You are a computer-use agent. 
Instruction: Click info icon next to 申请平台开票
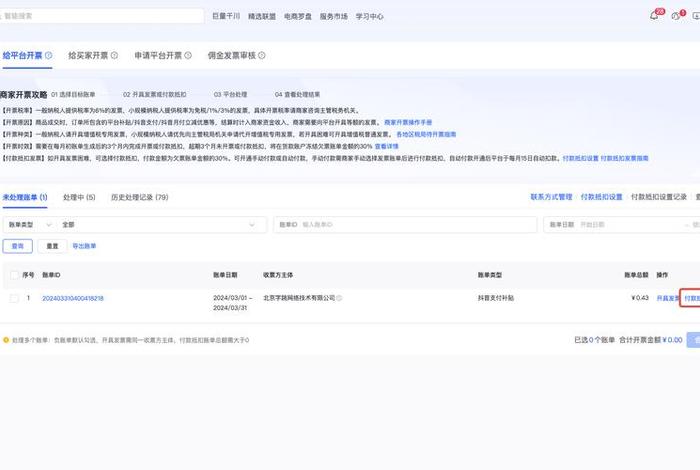[x=188, y=55]
